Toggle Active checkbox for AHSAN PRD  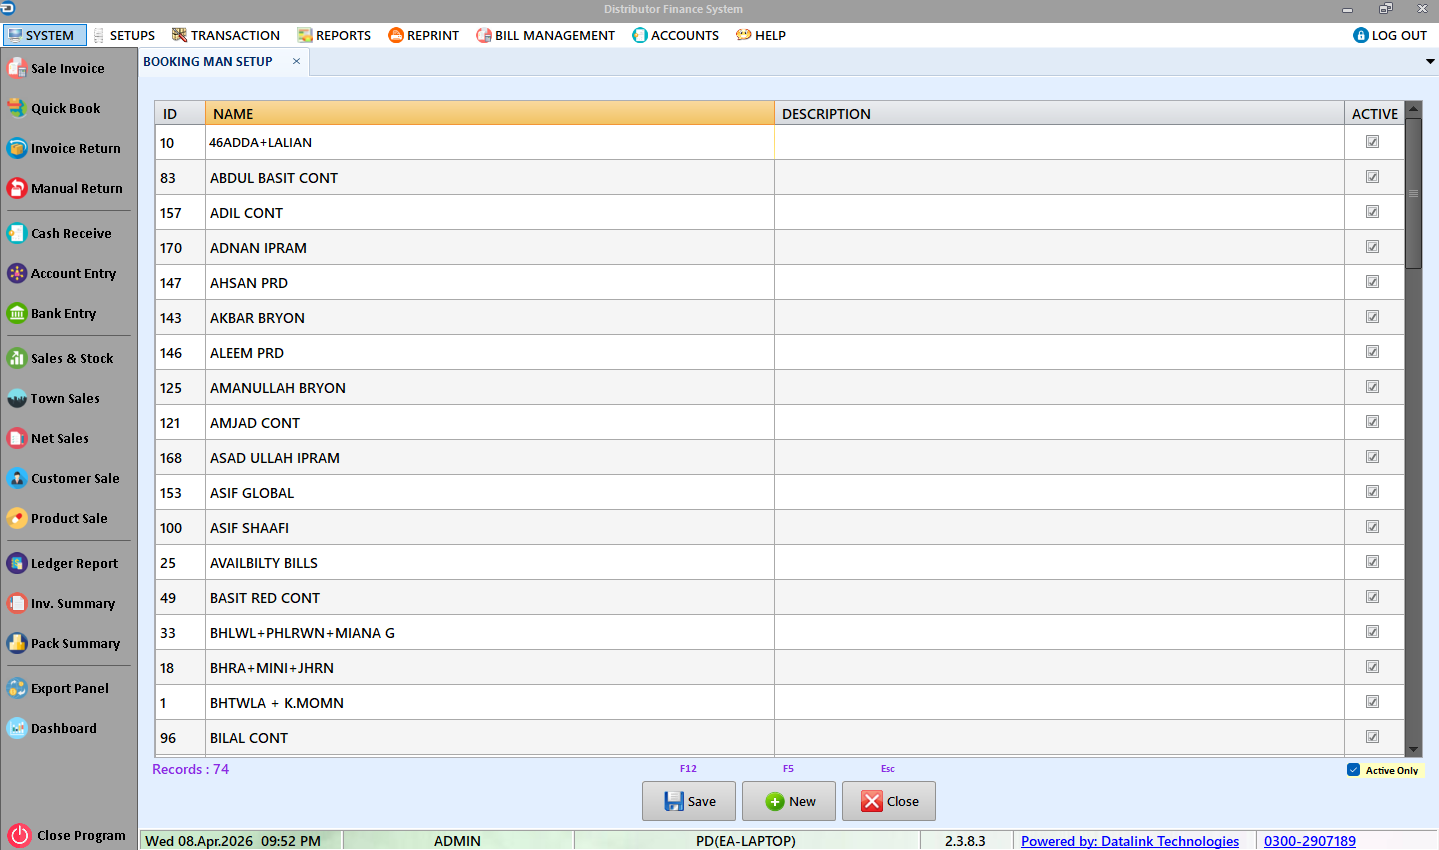(x=1372, y=282)
